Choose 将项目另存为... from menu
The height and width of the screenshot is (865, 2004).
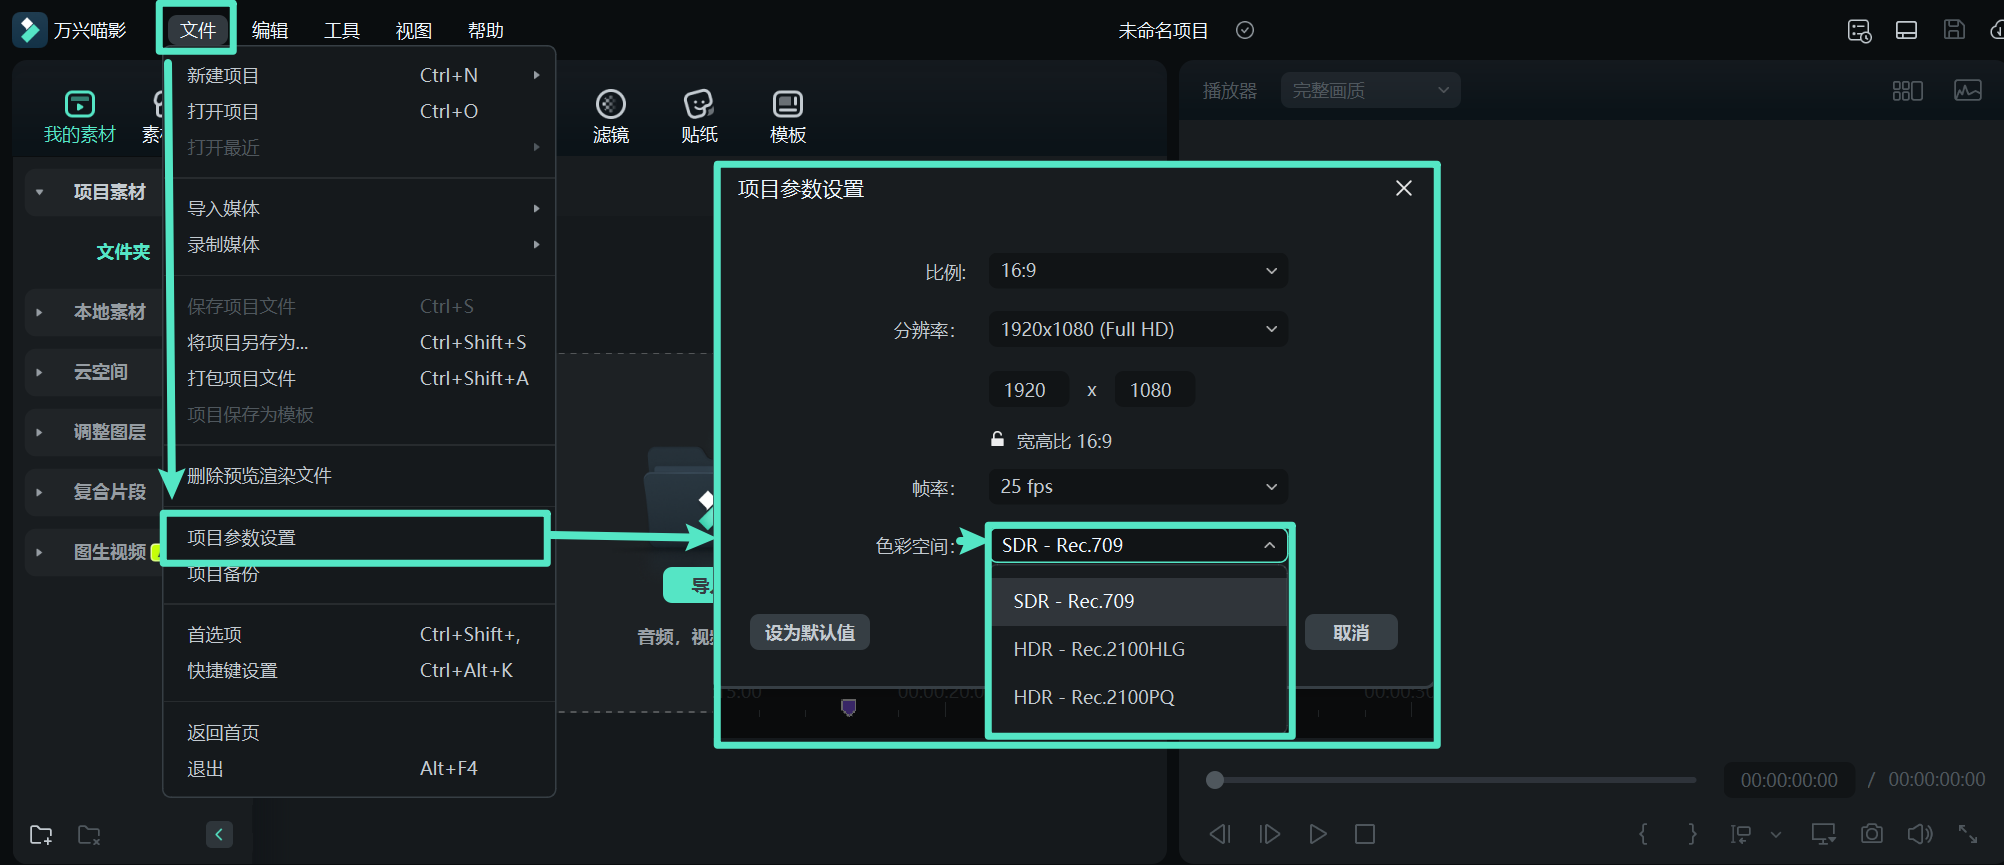(360, 342)
